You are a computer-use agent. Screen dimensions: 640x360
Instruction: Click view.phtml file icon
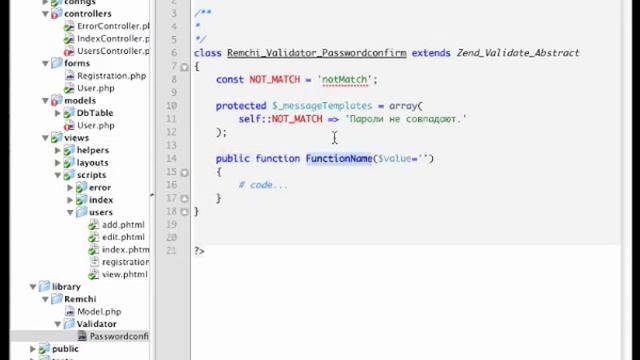[94, 274]
